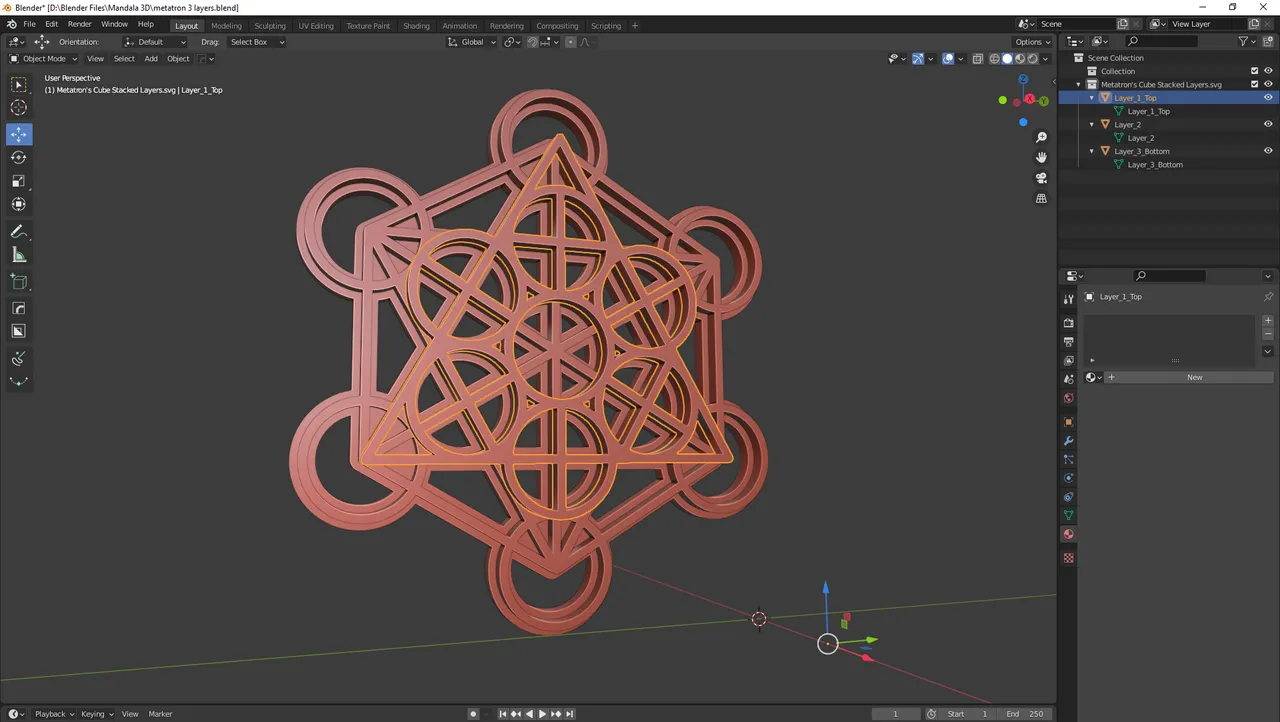Pin the Layer_1_Top properties context
Screen dimensions: 1280x722
tap(1268, 297)
